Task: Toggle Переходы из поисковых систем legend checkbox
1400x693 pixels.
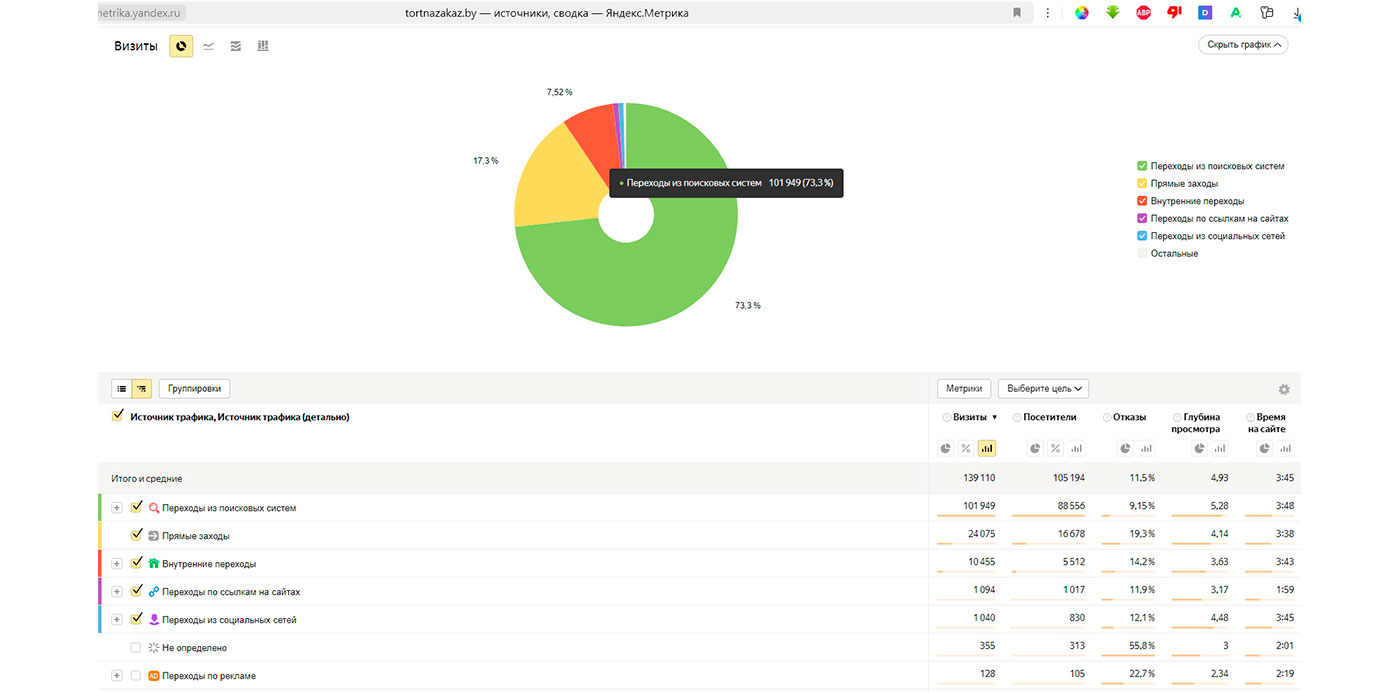Action: 1142,166
